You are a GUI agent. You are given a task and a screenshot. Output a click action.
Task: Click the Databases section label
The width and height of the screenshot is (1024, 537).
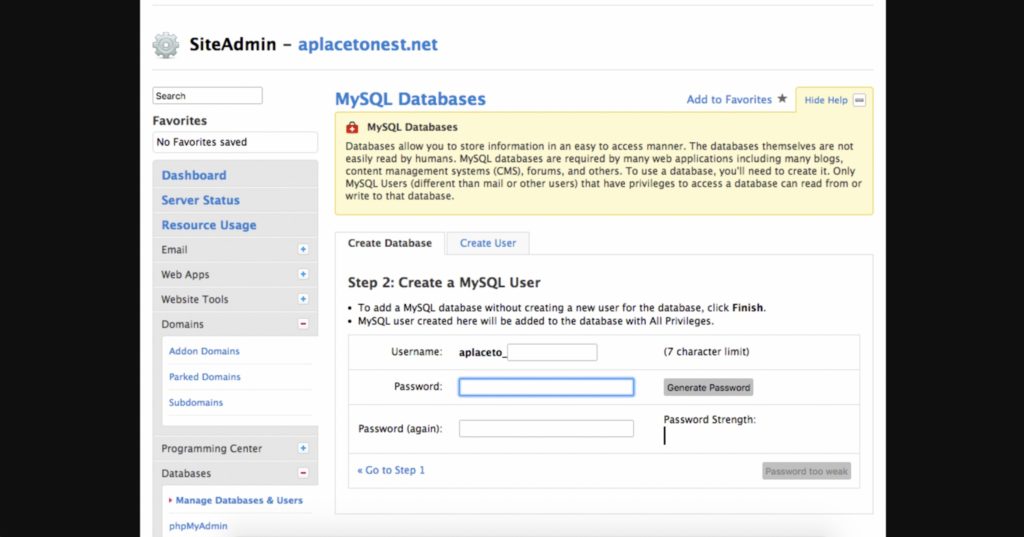pos(186,473)
